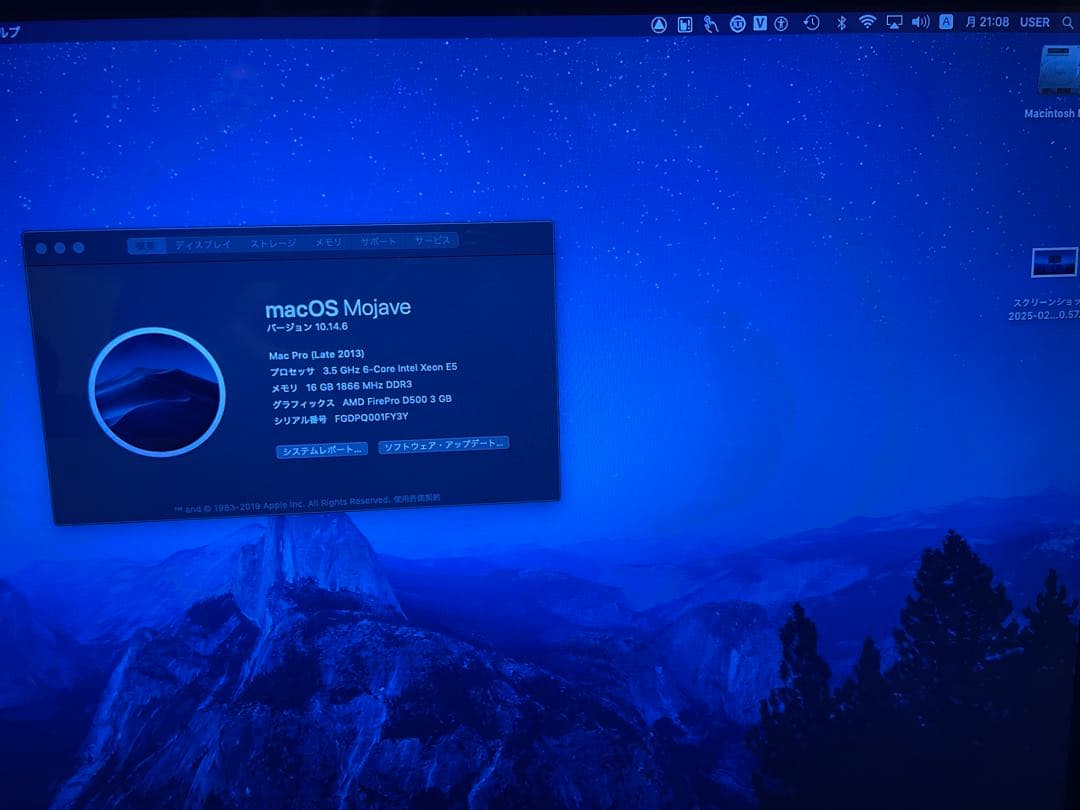Open the USER fast user switching menu
This screenshot has width=1080, height=810.
click(1033, 22)
